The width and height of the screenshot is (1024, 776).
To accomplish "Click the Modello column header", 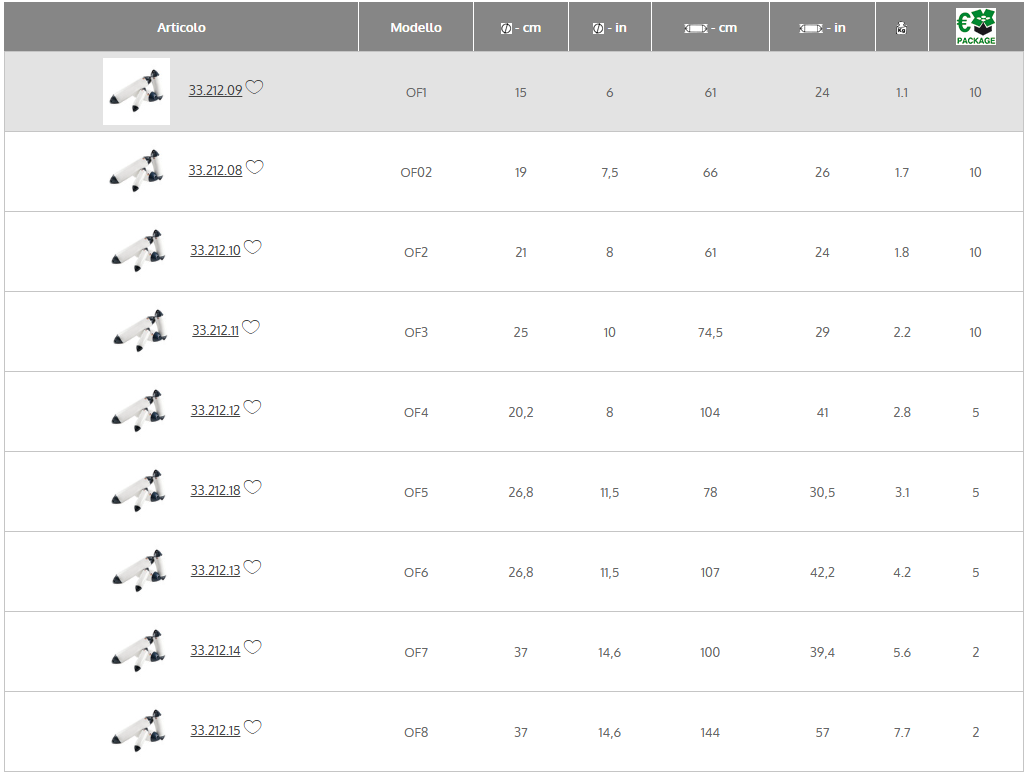I will [416, 27].
